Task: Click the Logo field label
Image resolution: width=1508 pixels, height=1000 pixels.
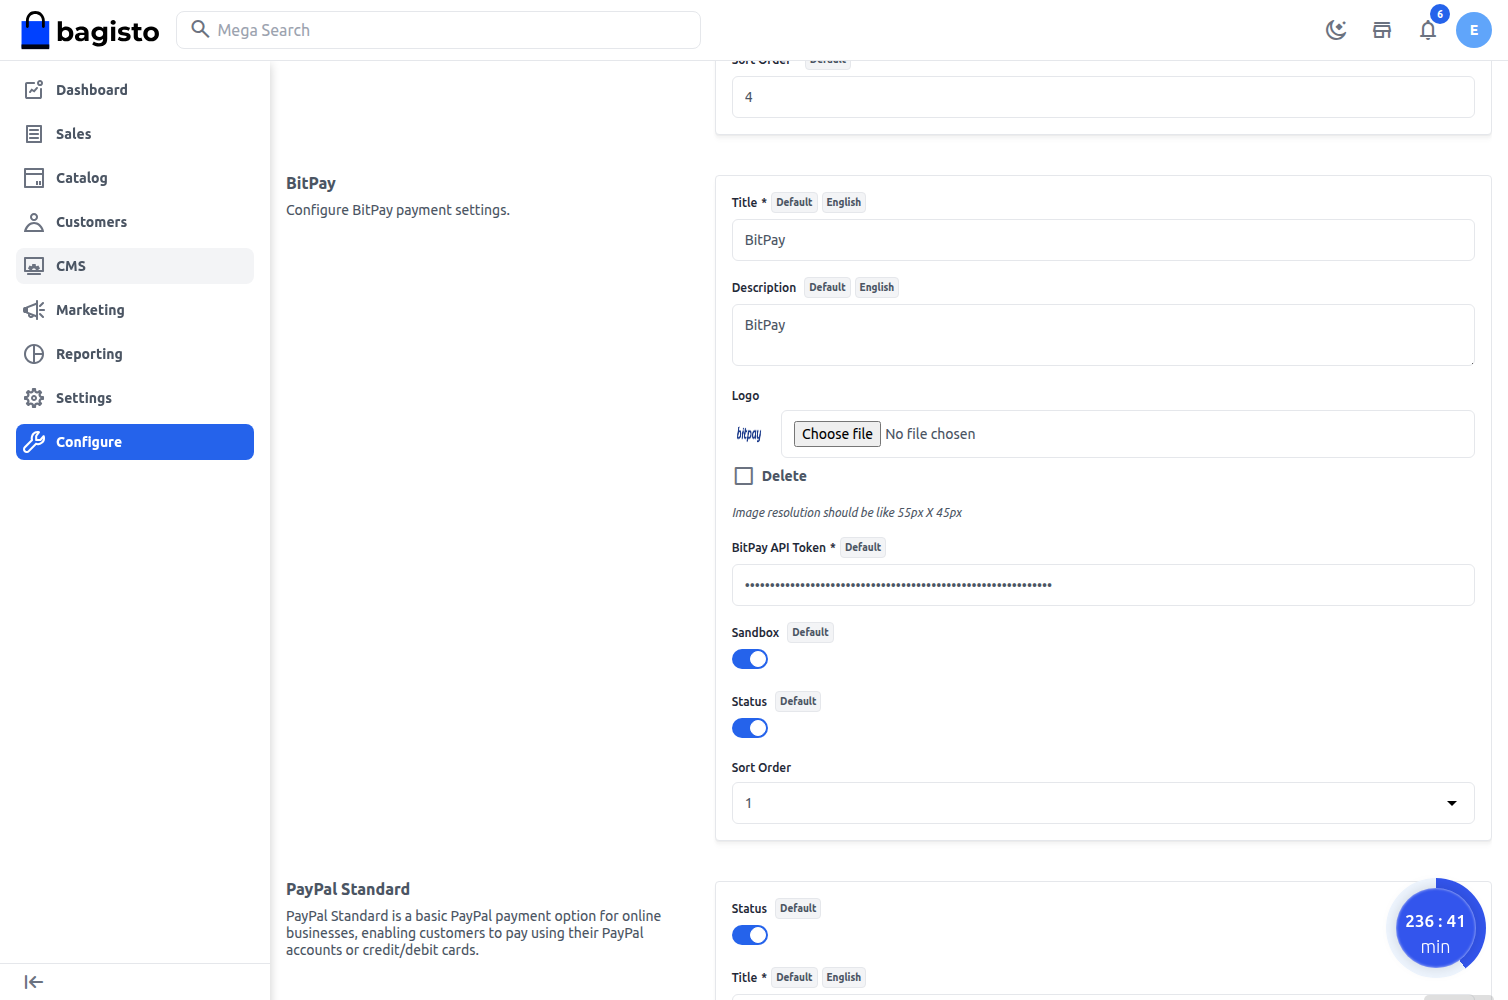Action: tap(745, 396)
